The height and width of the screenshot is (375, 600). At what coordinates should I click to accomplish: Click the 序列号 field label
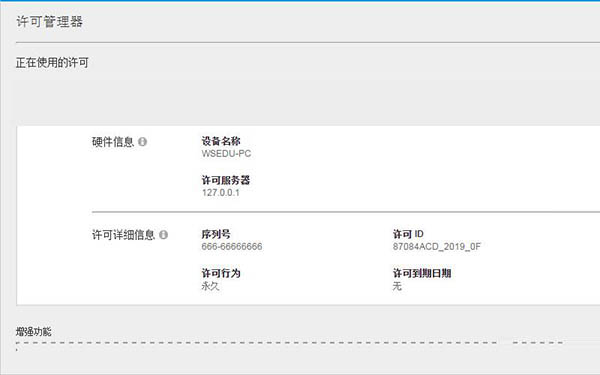coord(216,234)
